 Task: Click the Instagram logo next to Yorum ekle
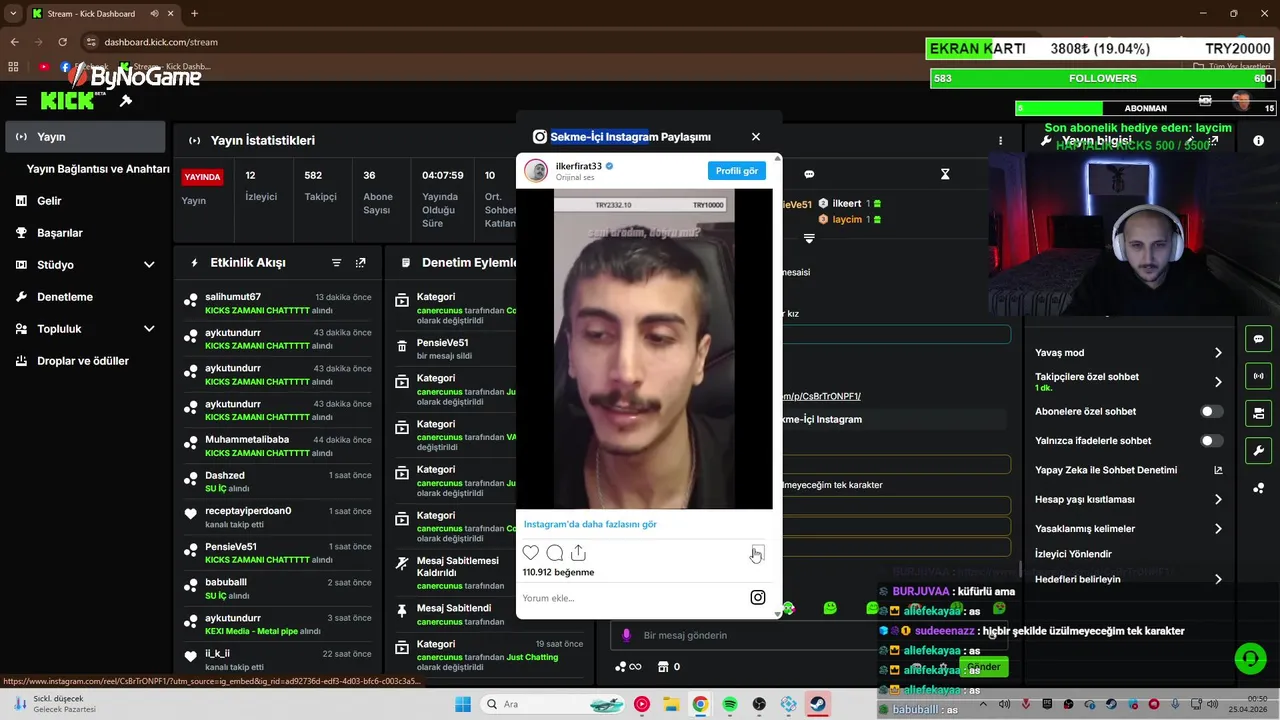tap(758, 598)
